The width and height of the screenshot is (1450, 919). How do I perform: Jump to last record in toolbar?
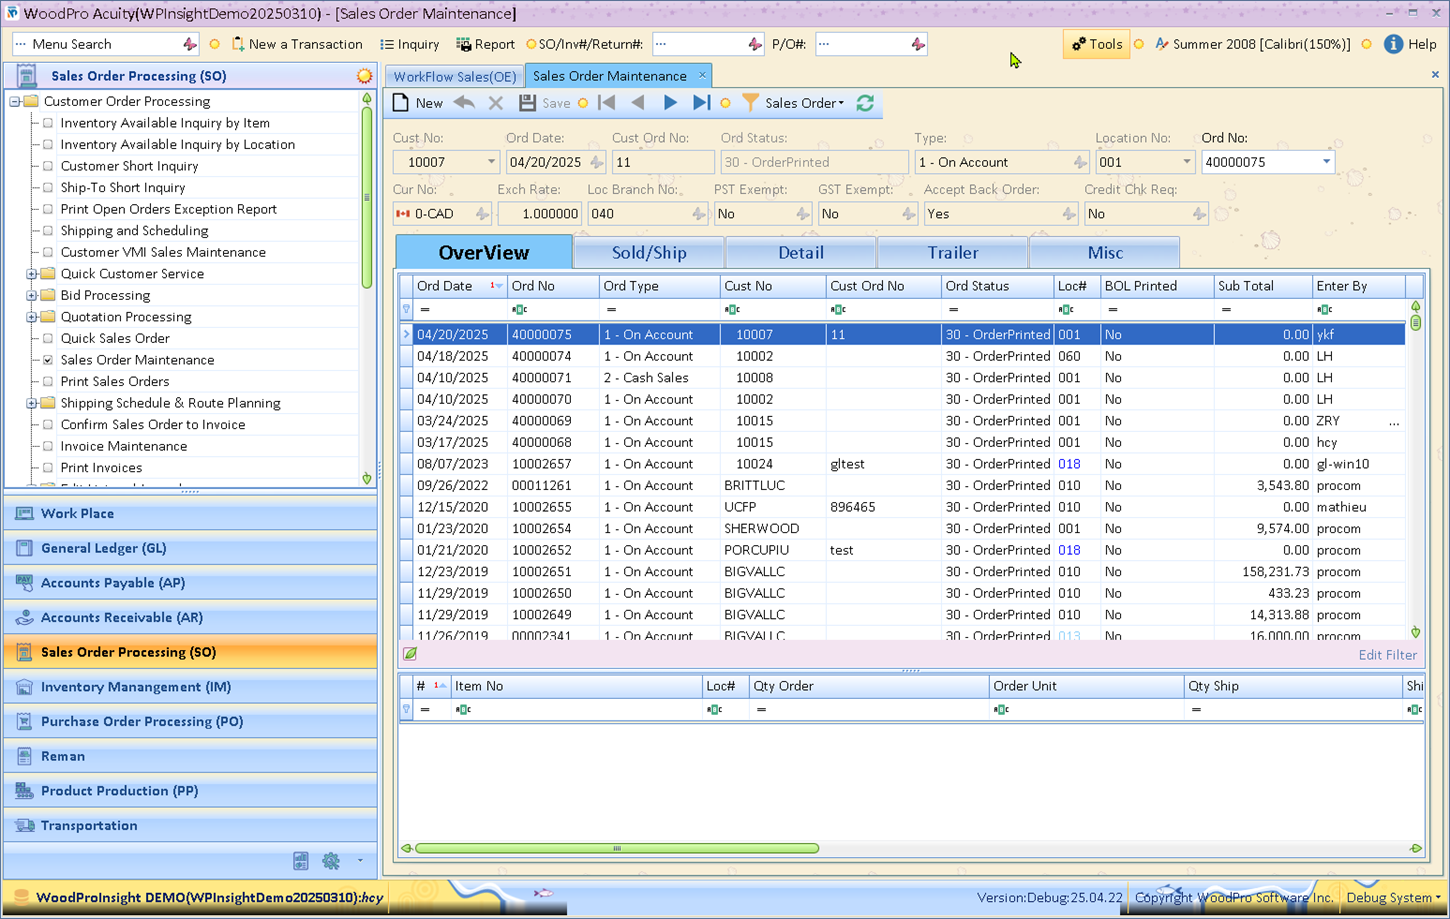[x=702, y=103]
